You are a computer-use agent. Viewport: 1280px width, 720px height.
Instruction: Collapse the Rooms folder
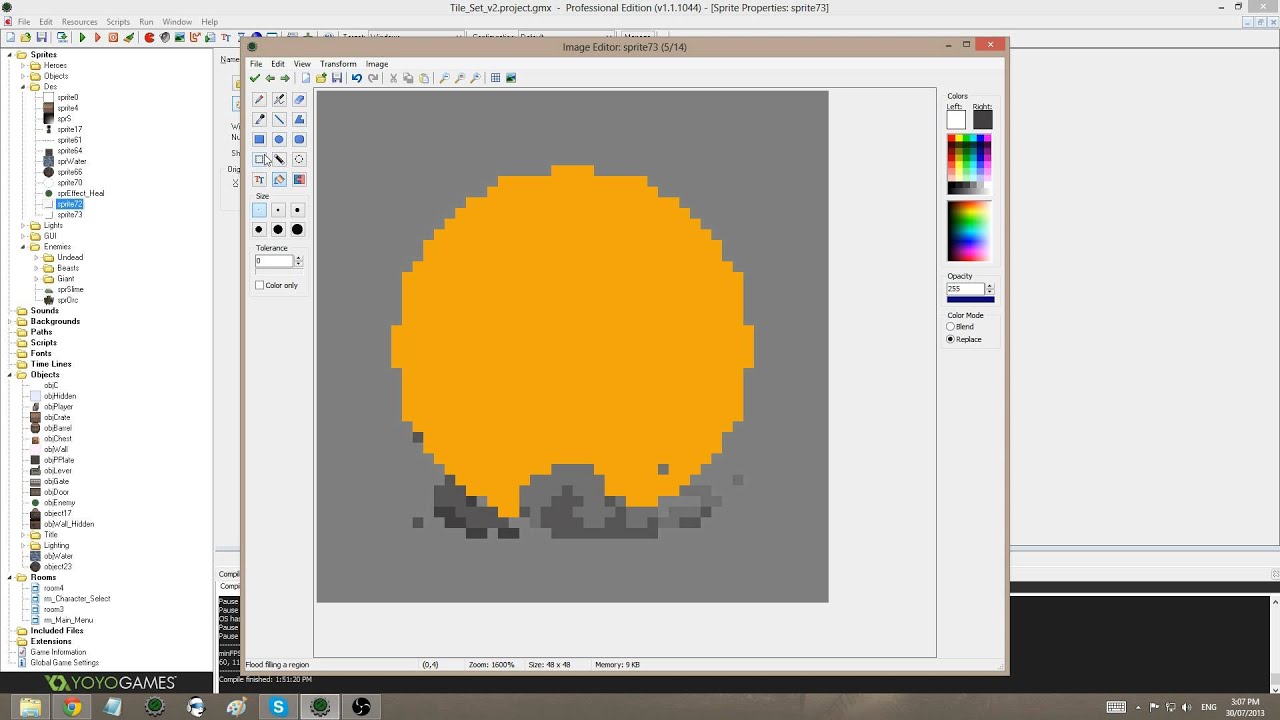(x=10, y=577)
